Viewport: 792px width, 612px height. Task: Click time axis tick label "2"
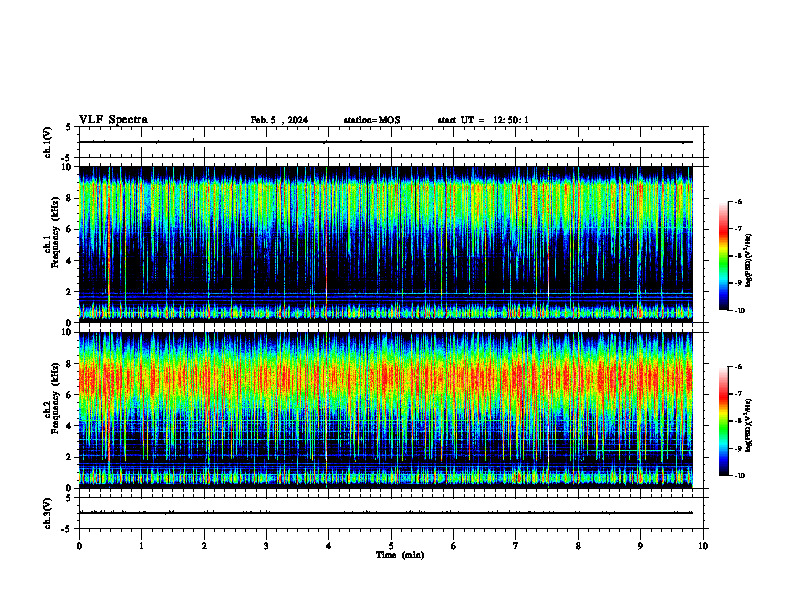tap(204, 546)
